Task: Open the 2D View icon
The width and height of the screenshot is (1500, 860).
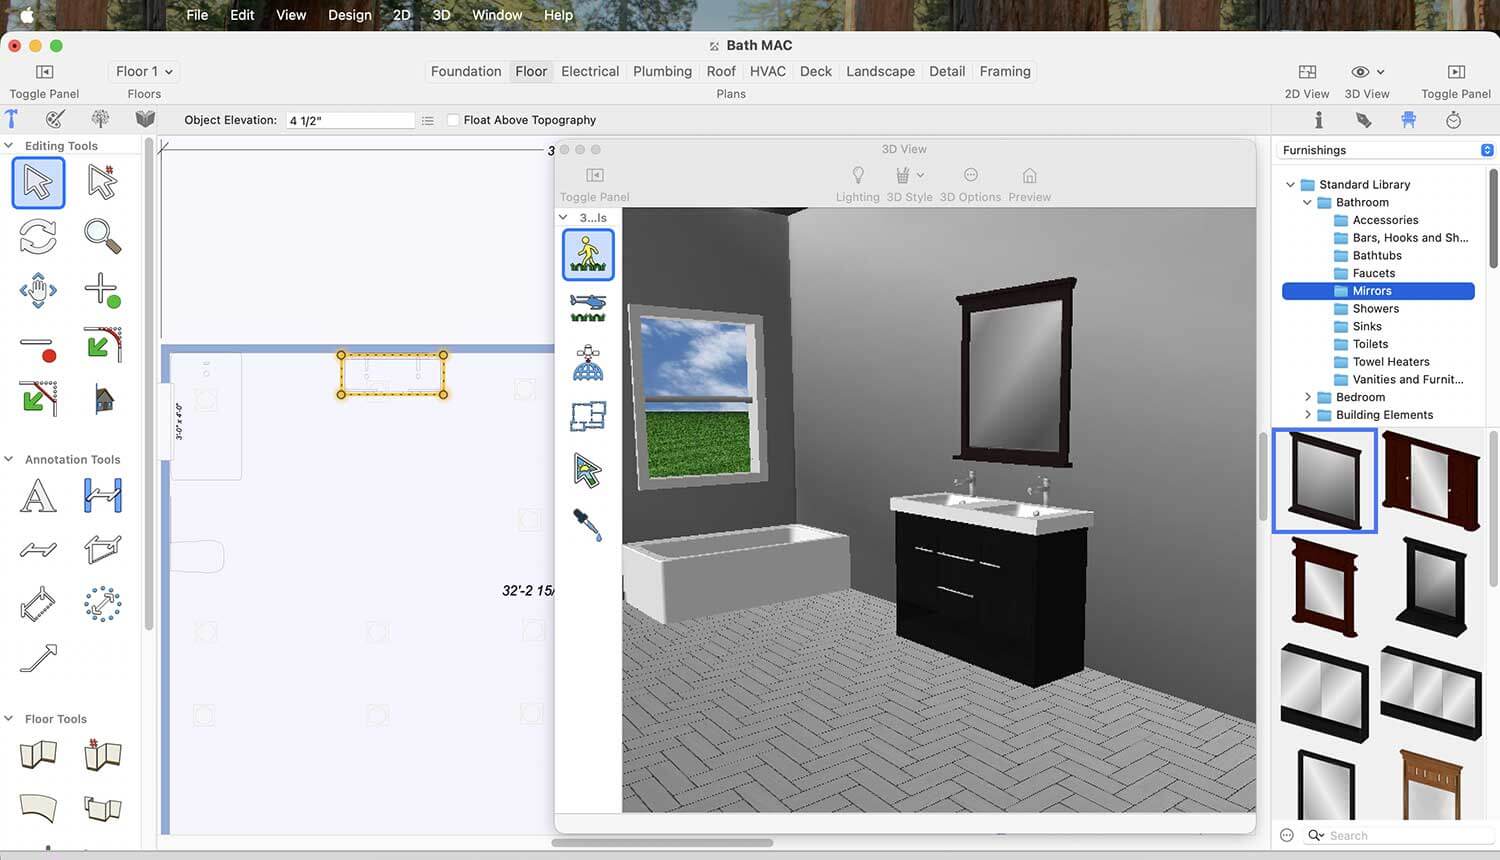Action: [x=1306, y=72]
